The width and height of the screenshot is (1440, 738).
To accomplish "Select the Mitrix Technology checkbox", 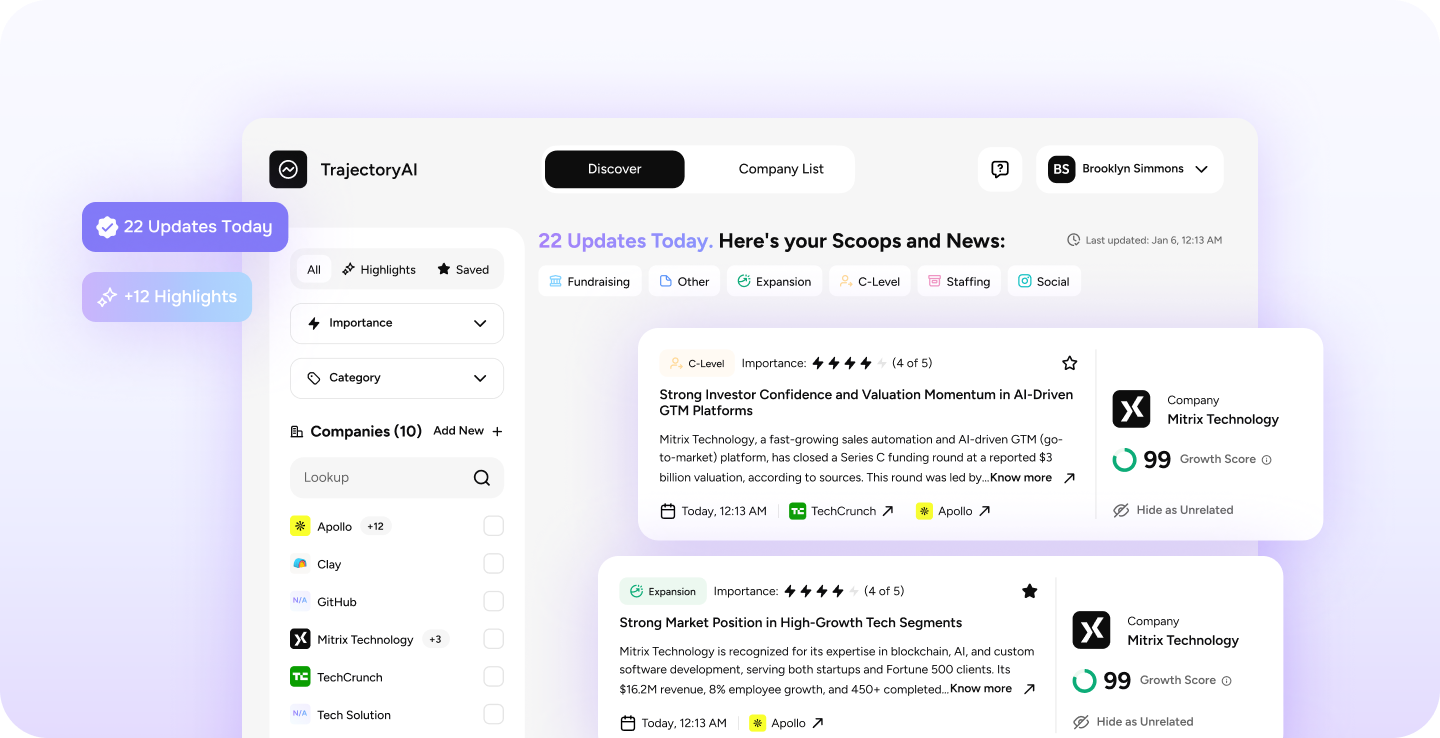I will (x=493, y=639).
